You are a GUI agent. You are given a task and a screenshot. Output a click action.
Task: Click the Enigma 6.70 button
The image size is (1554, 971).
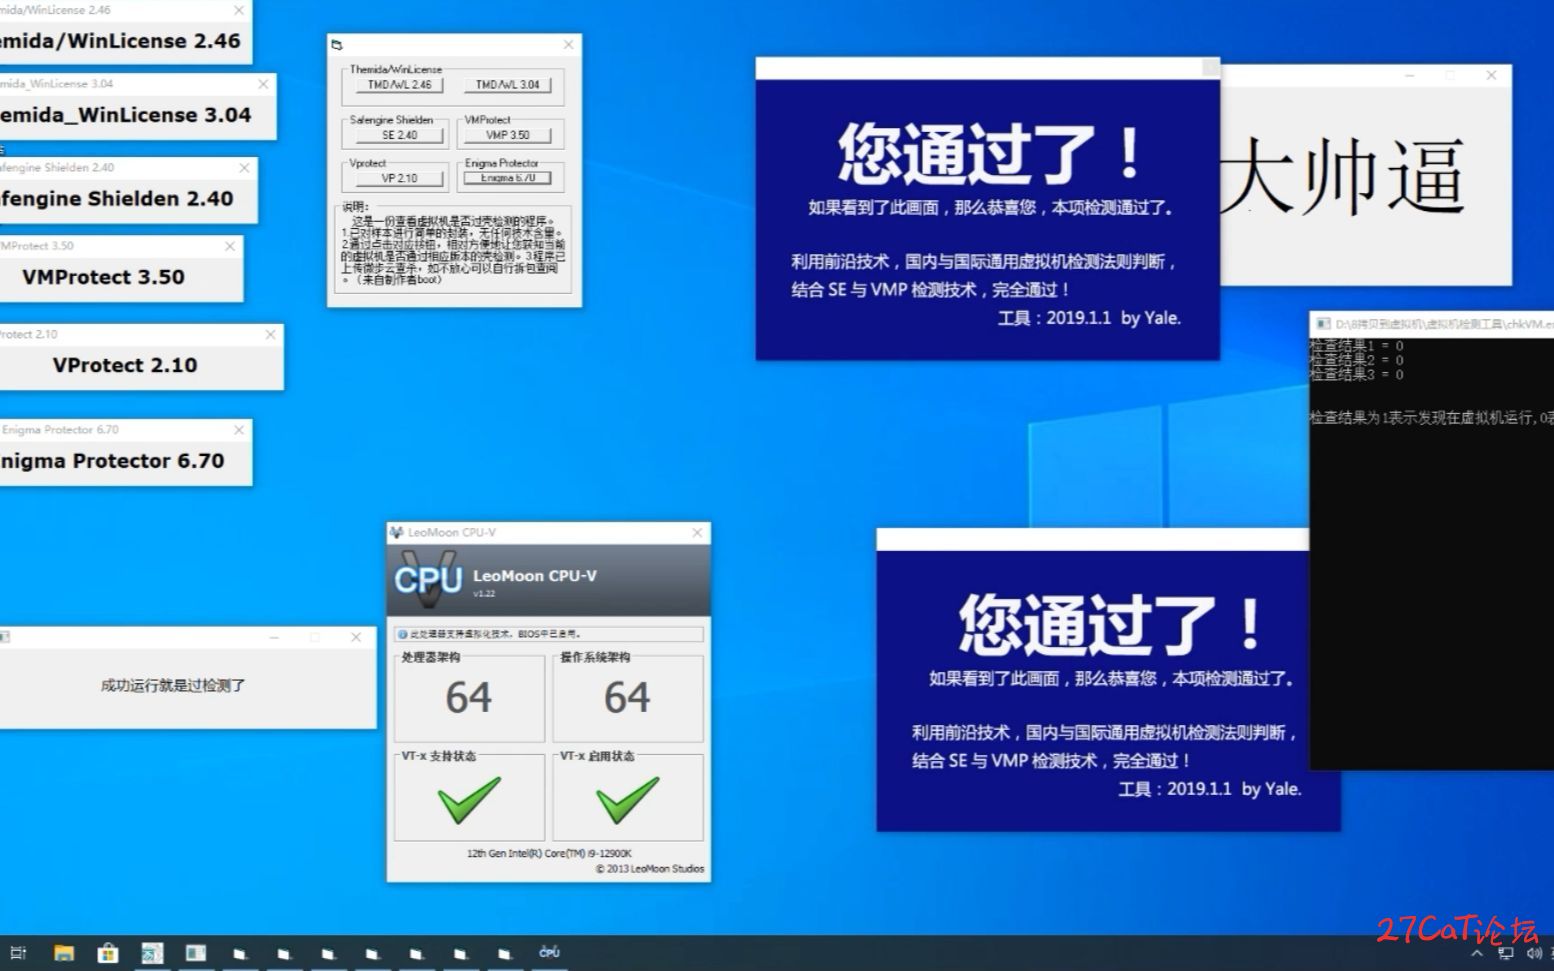click(507, 178)
